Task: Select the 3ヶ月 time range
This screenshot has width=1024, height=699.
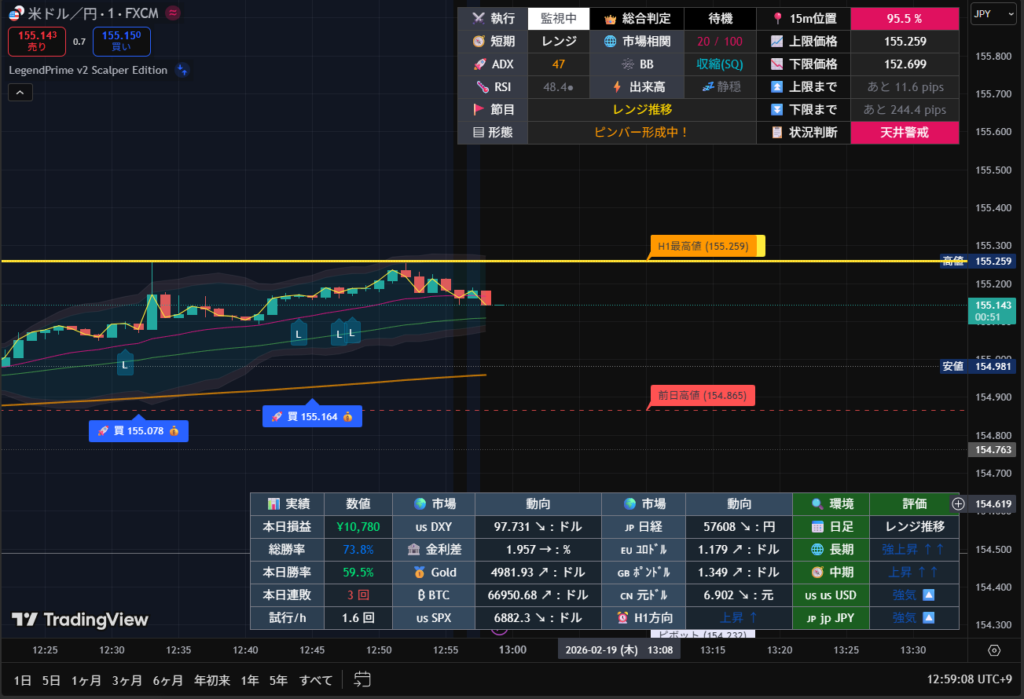Action: coord(127,680)
